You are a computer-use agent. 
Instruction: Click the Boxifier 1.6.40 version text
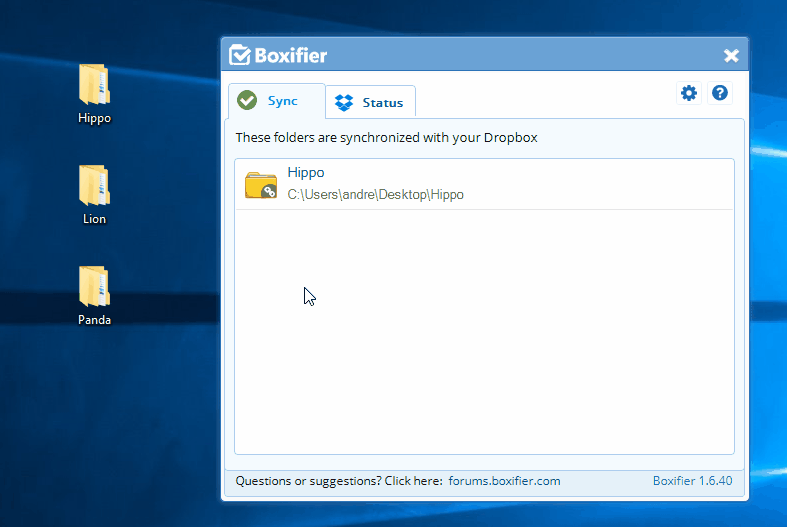692,481
